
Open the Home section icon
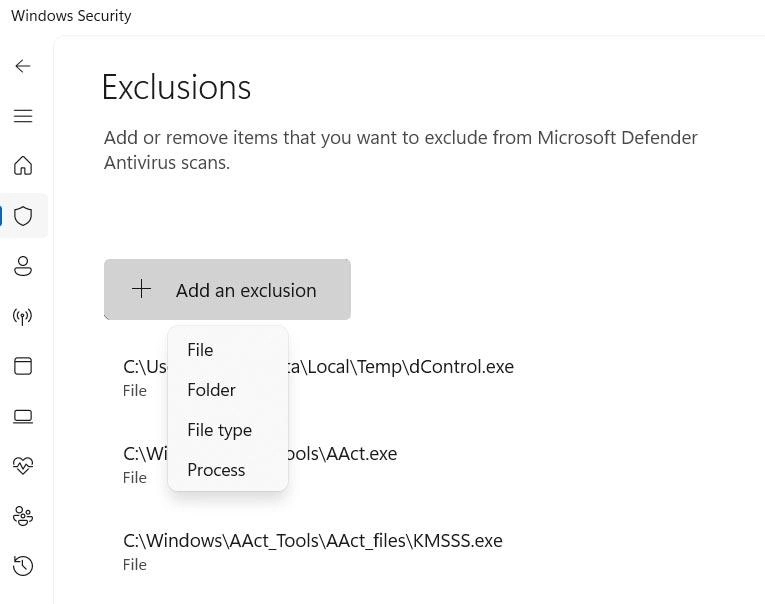click(x=23, y=165)
